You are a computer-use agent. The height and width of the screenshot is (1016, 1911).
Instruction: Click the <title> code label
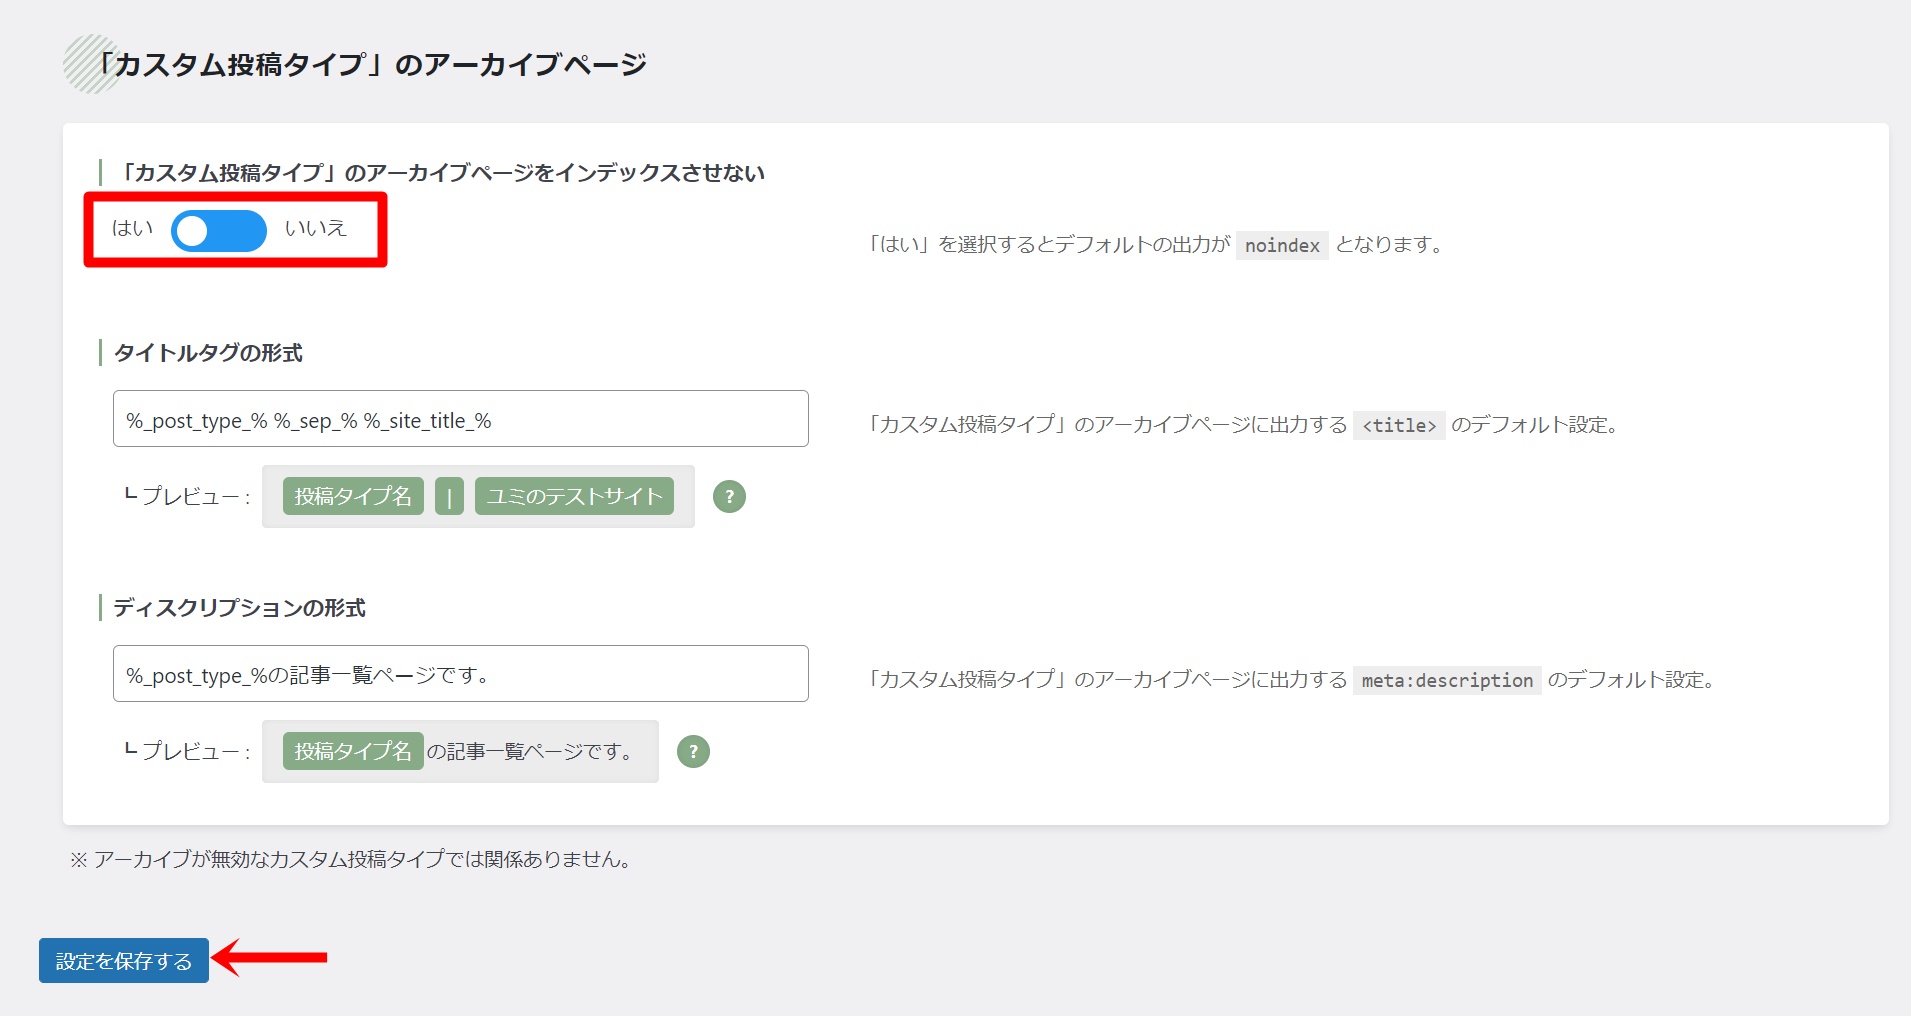(1398, 426)
